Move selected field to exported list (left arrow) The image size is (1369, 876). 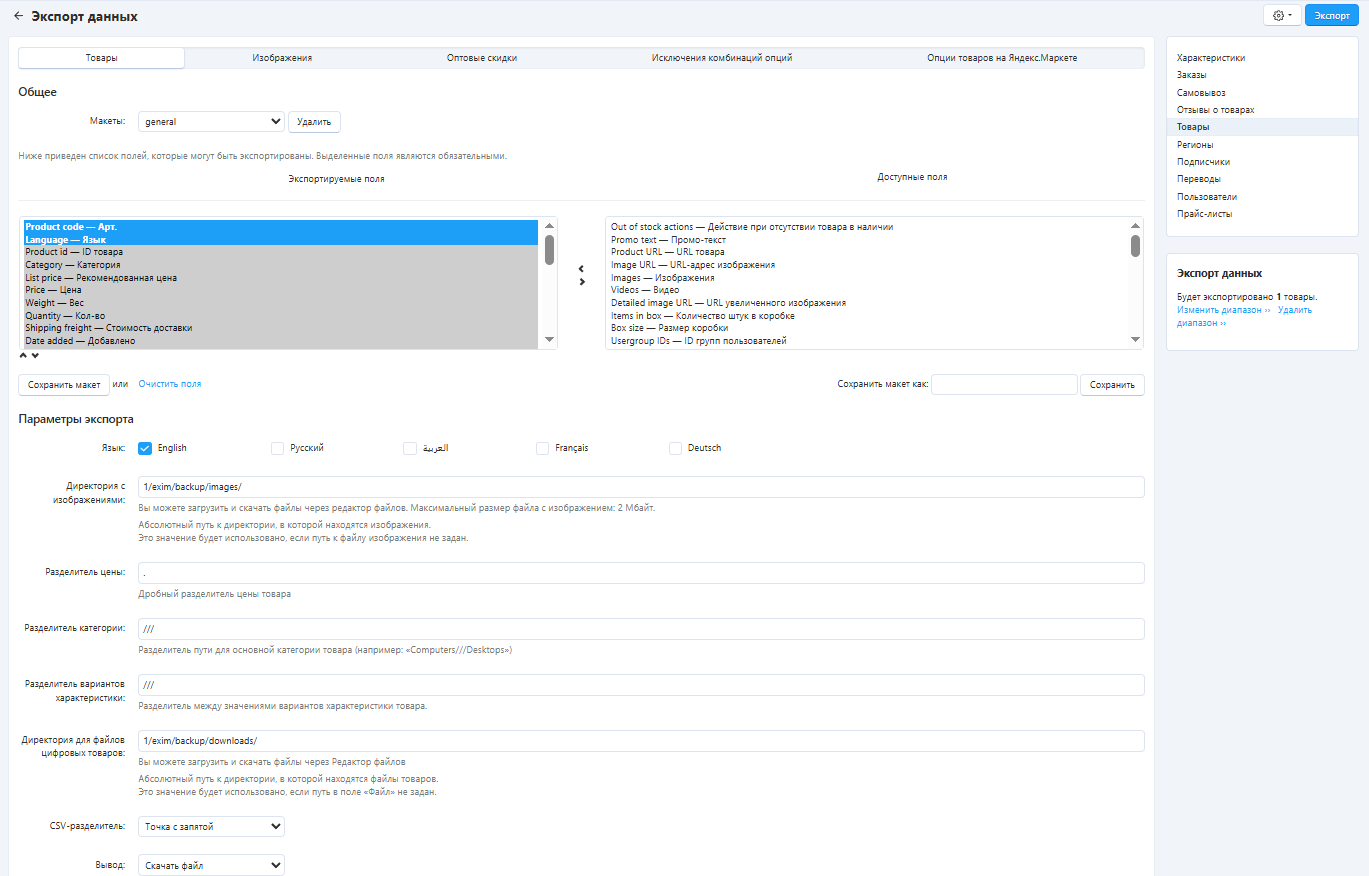(x=582, y=269)
